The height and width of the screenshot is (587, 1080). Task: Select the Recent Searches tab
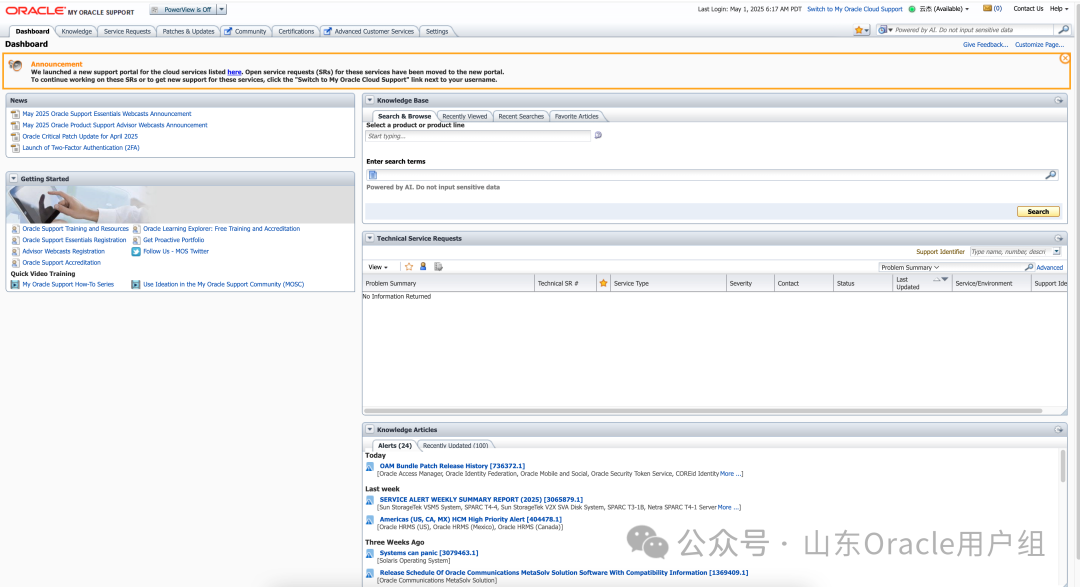tap(521, 116)
